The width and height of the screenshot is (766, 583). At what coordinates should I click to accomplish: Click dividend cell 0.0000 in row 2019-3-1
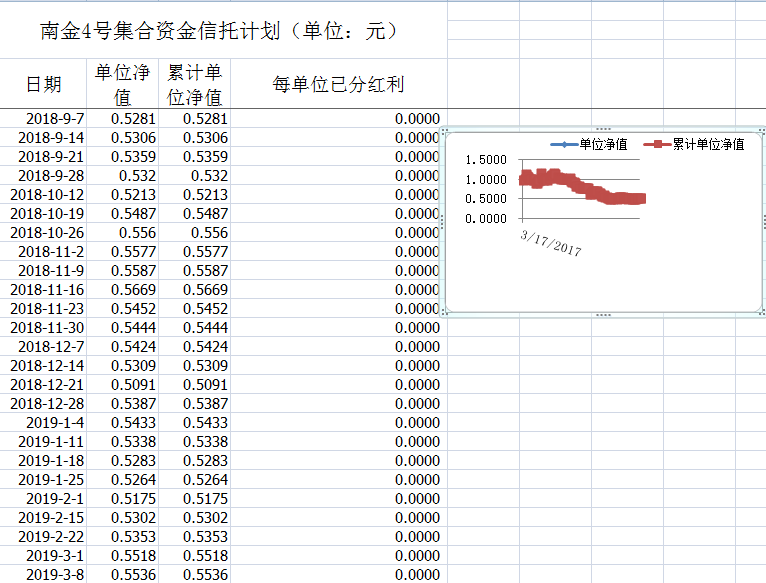339,556
